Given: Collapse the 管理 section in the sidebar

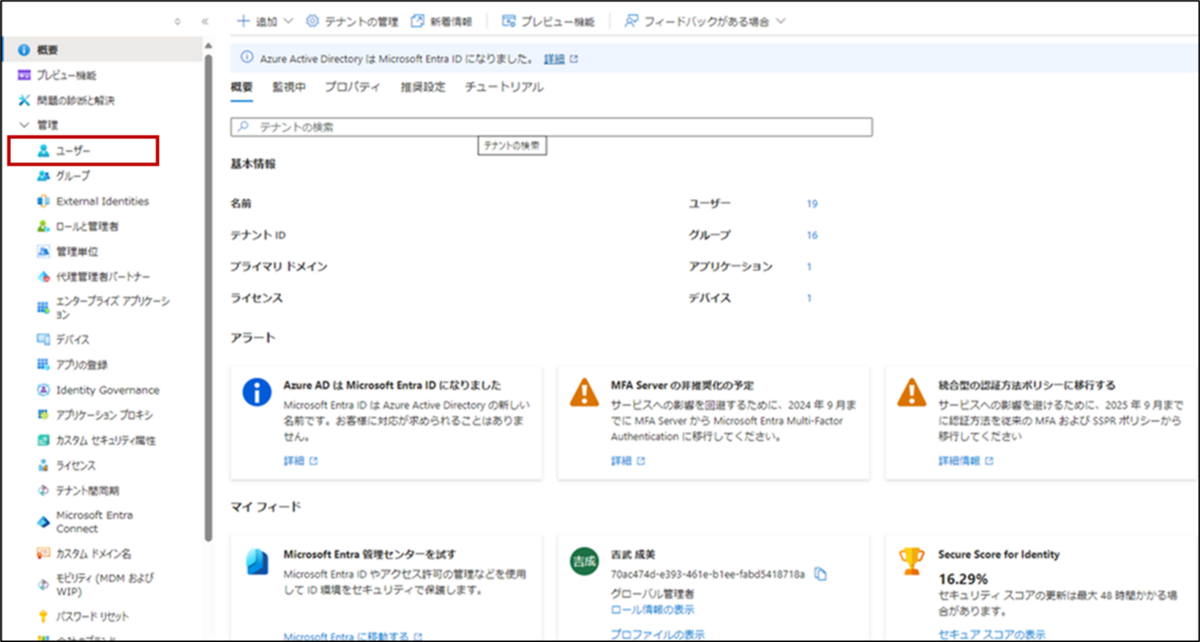Looking at the screenshot, I should (24, 125).
